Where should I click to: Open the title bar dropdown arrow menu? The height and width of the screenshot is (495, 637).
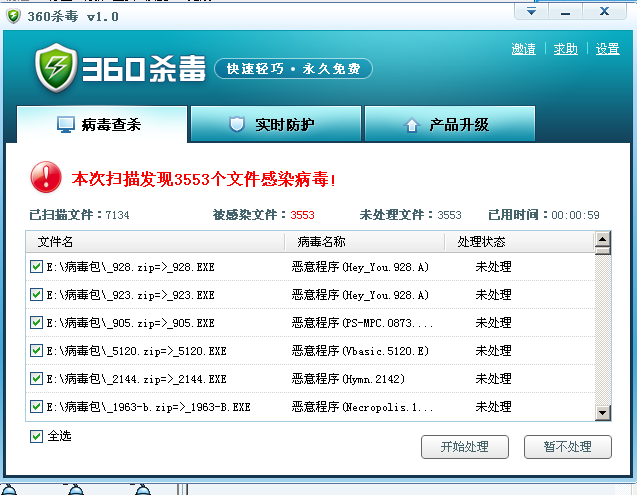tap(531, 11)
